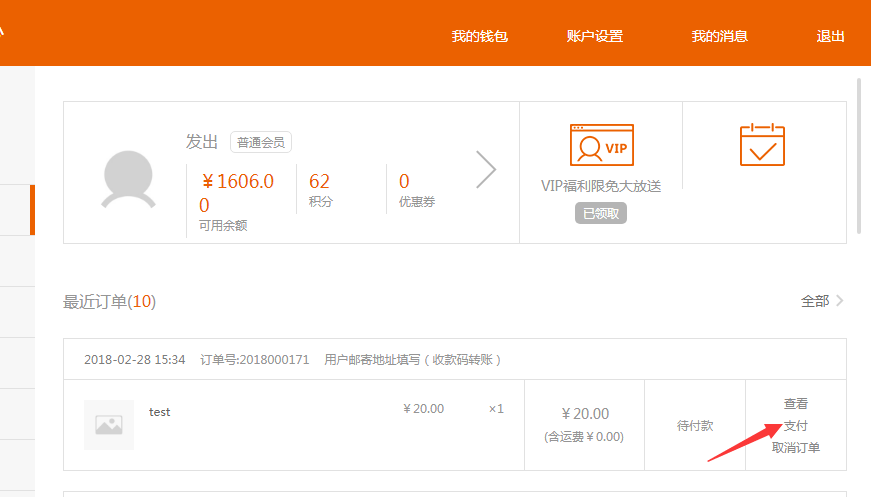Click 支付 to pay for order
The width and height of the screenshot is (871, 497).
pyautogui.click(x=796, y=426)
